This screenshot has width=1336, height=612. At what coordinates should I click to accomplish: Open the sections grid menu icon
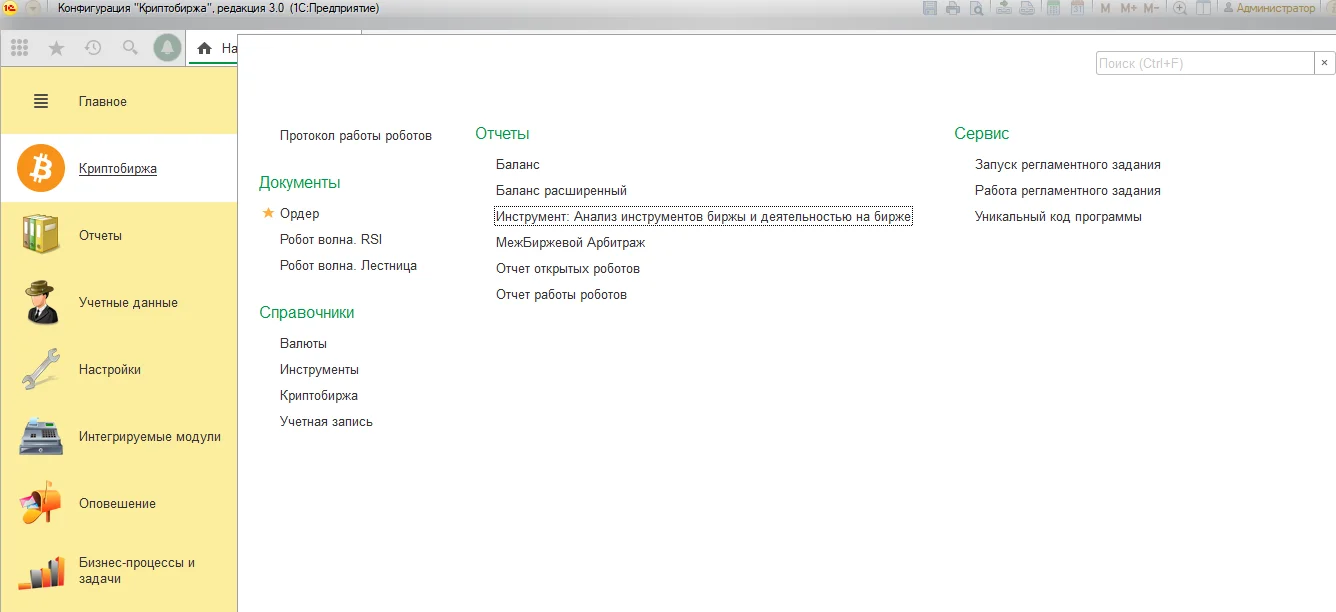click(20, 47)
